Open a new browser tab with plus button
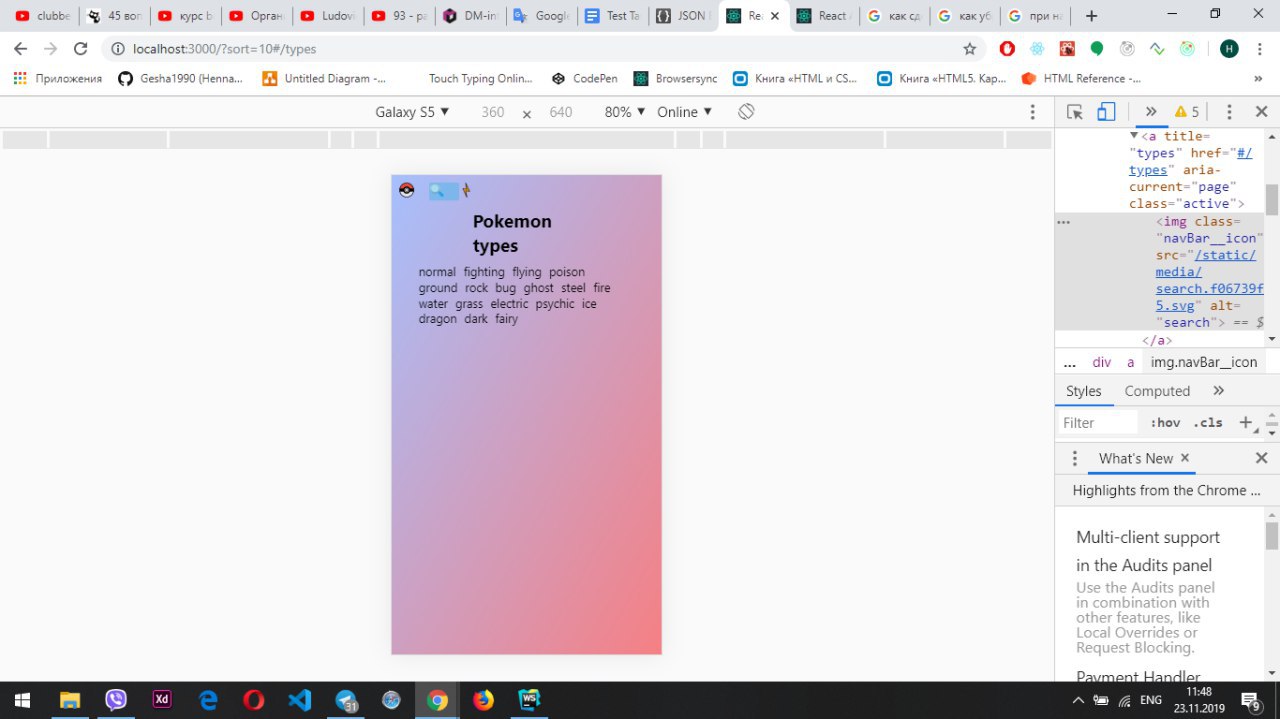The height and width of the screenshot is (719, 1280). click(x=1091, y=16)
